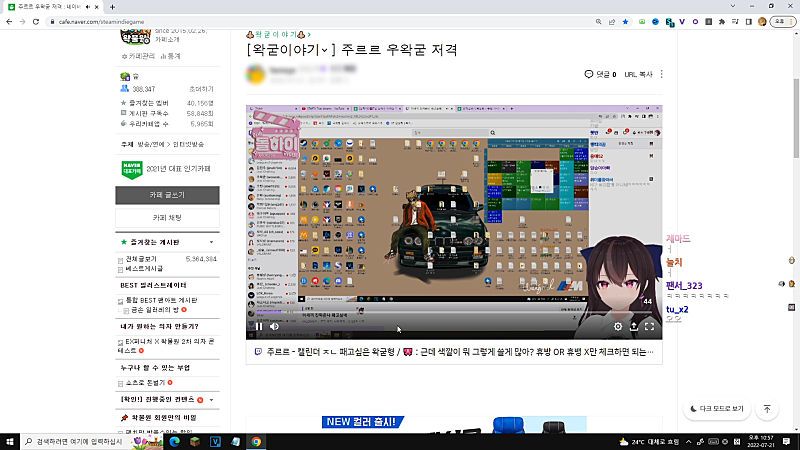Viewport: 800px width, 450px height.
Task: Open the media control playlist icon
Action: [735, 22]
